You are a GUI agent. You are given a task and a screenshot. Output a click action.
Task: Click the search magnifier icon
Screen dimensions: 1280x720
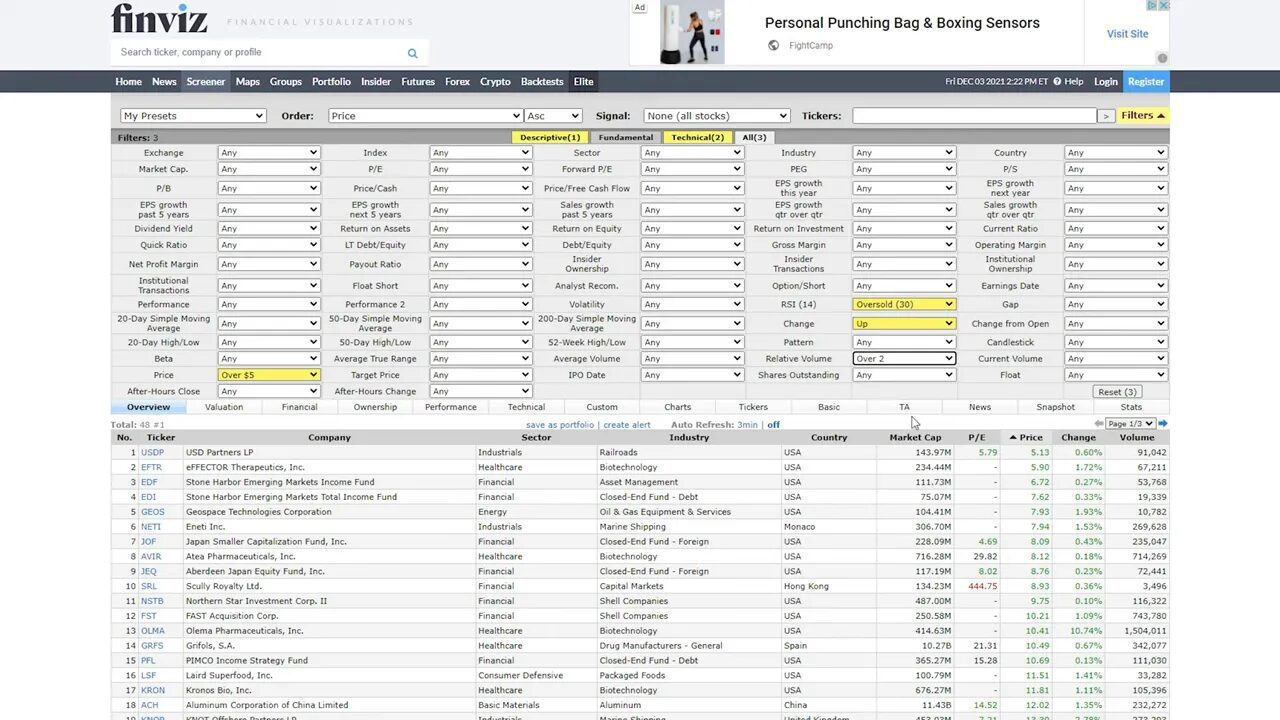pyautogui.click(x=411, y=52)
